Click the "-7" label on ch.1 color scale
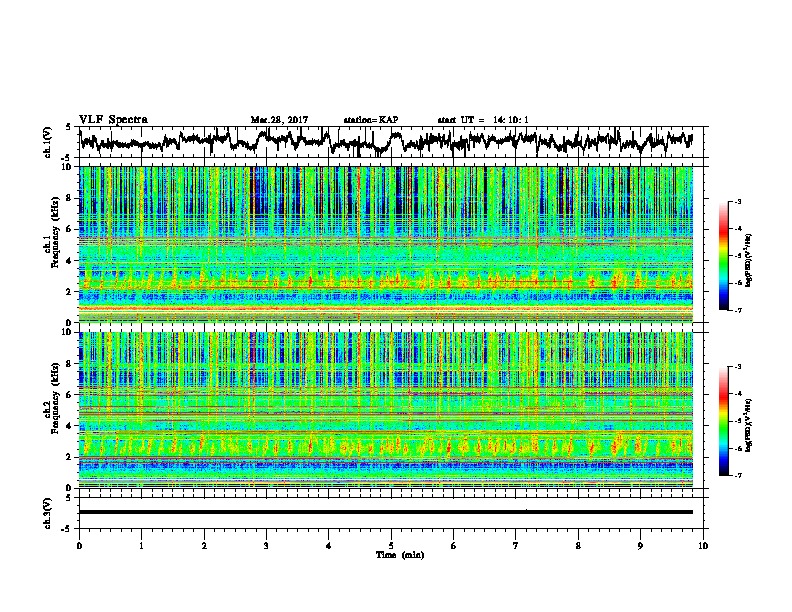This screenshot has width=792, height=612. pyautogui.click(x=737, y=310)
